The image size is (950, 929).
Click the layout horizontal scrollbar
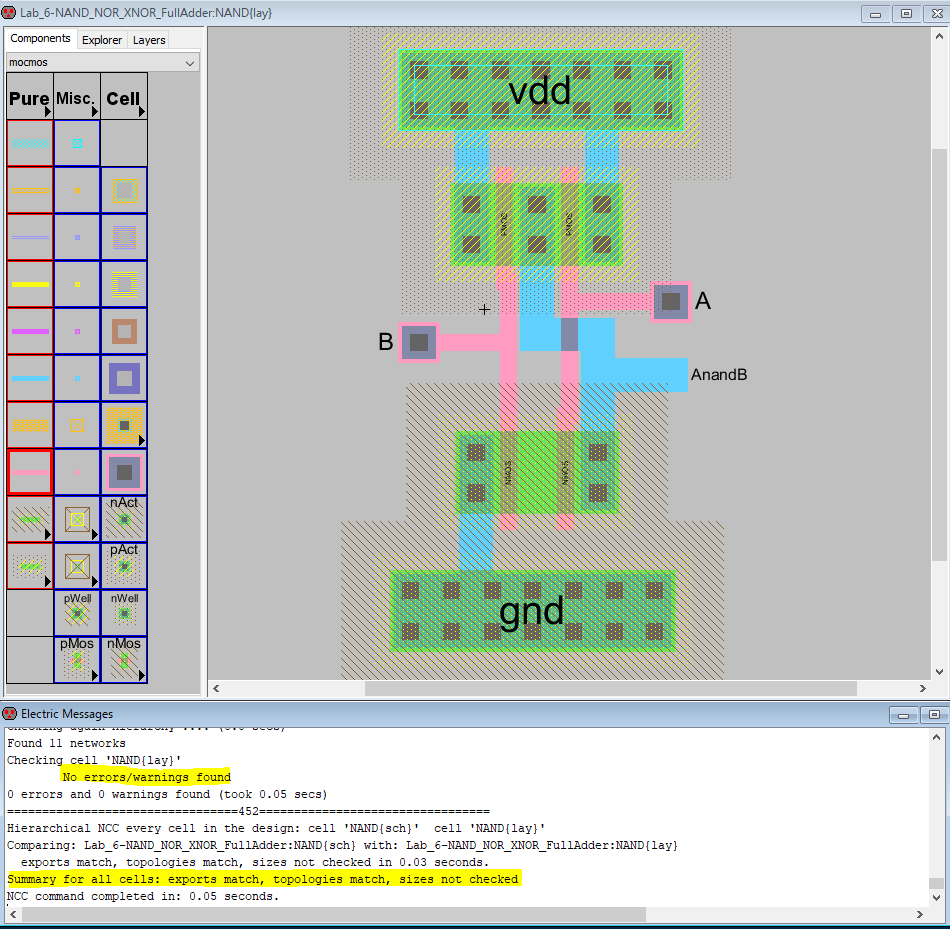pos(610,689)
